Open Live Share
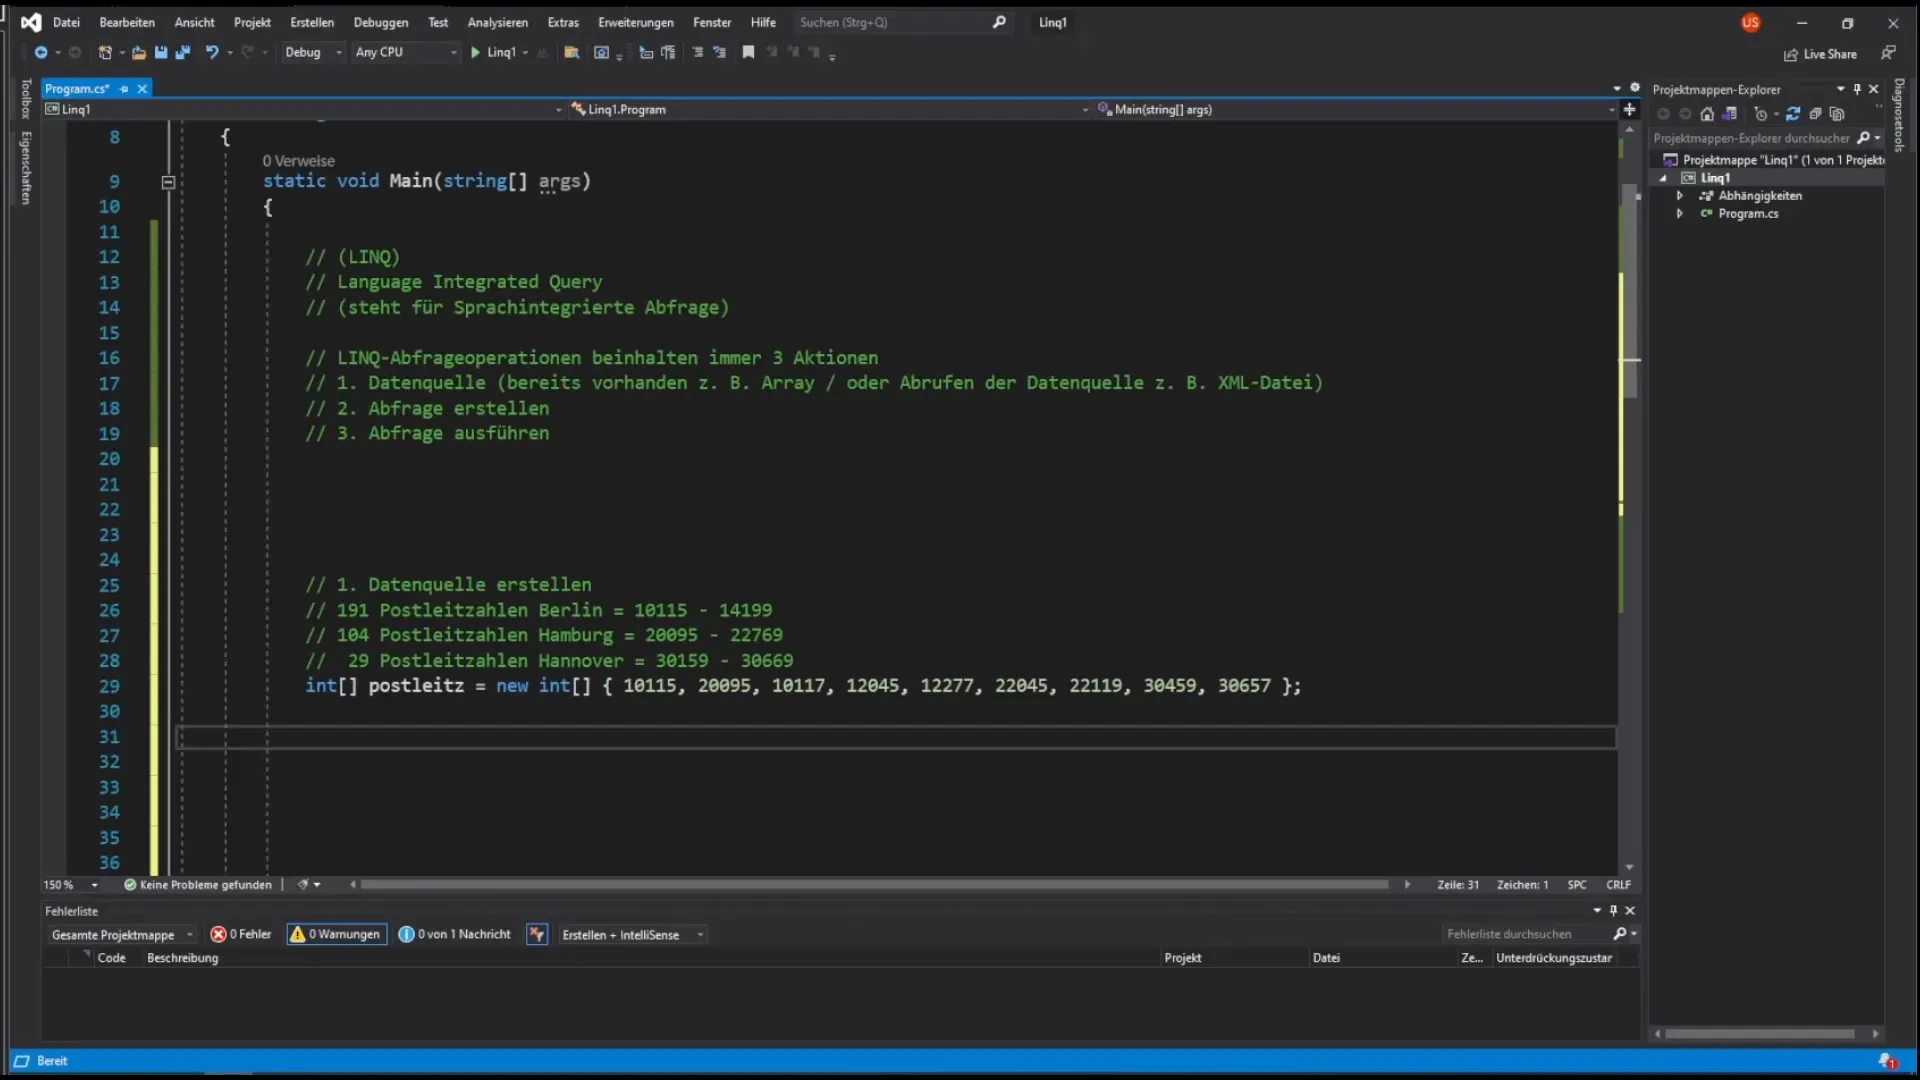Screen dimensions: 1920x1080 pyautogui.click(x=1820, y=54)
